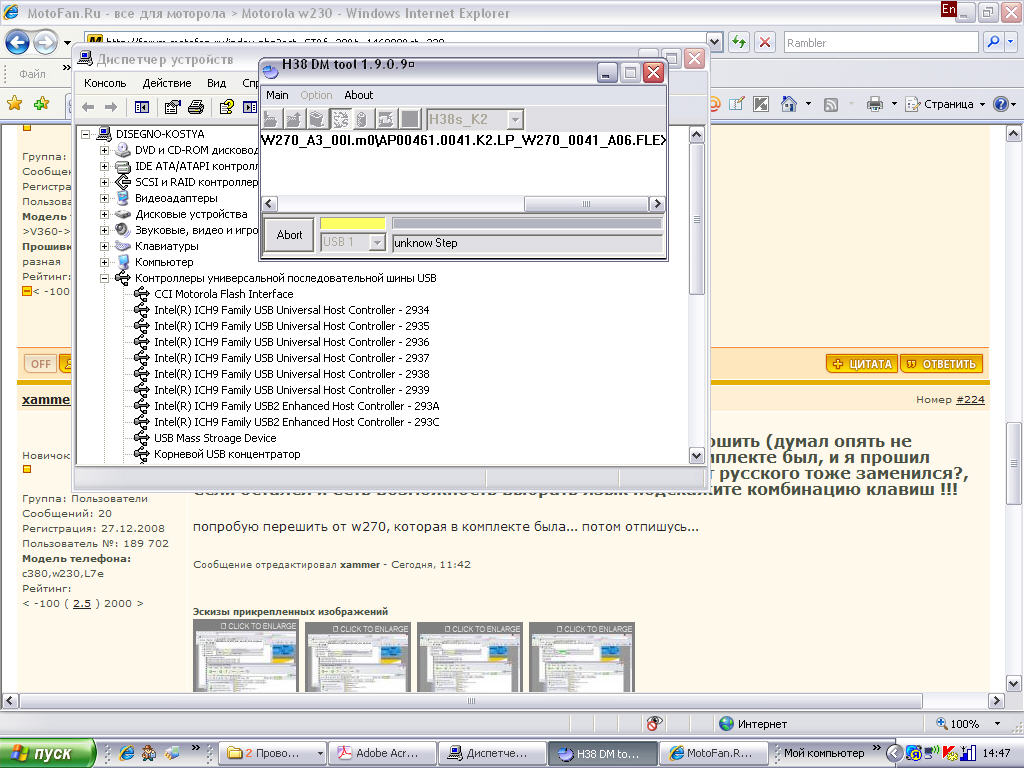Click the fifth H38 DM toolbar icon
The width and height of the screenshot is (1024, 768).
(x=362, y=120)
